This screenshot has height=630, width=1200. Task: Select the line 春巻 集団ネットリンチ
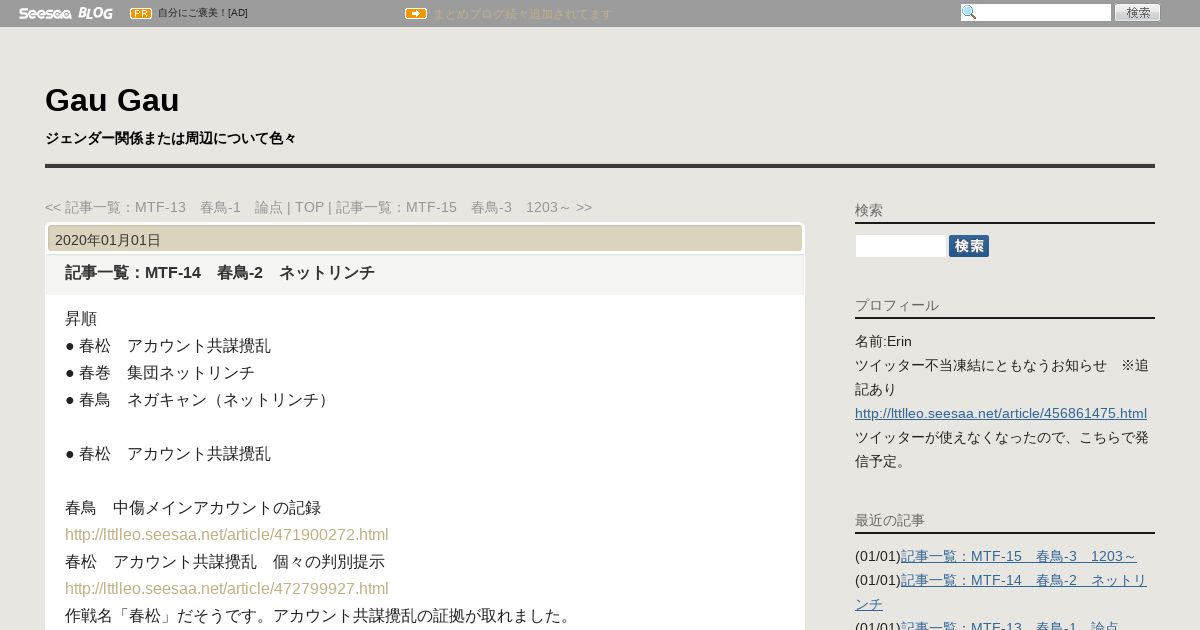(x=160, y=373)
